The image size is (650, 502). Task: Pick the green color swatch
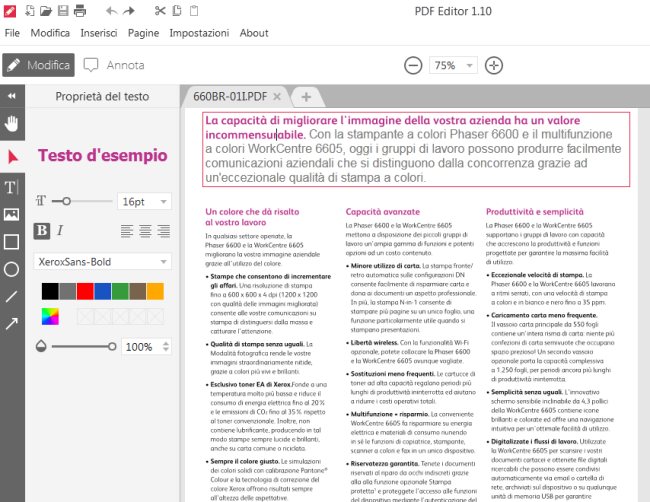tap(120, 291)
